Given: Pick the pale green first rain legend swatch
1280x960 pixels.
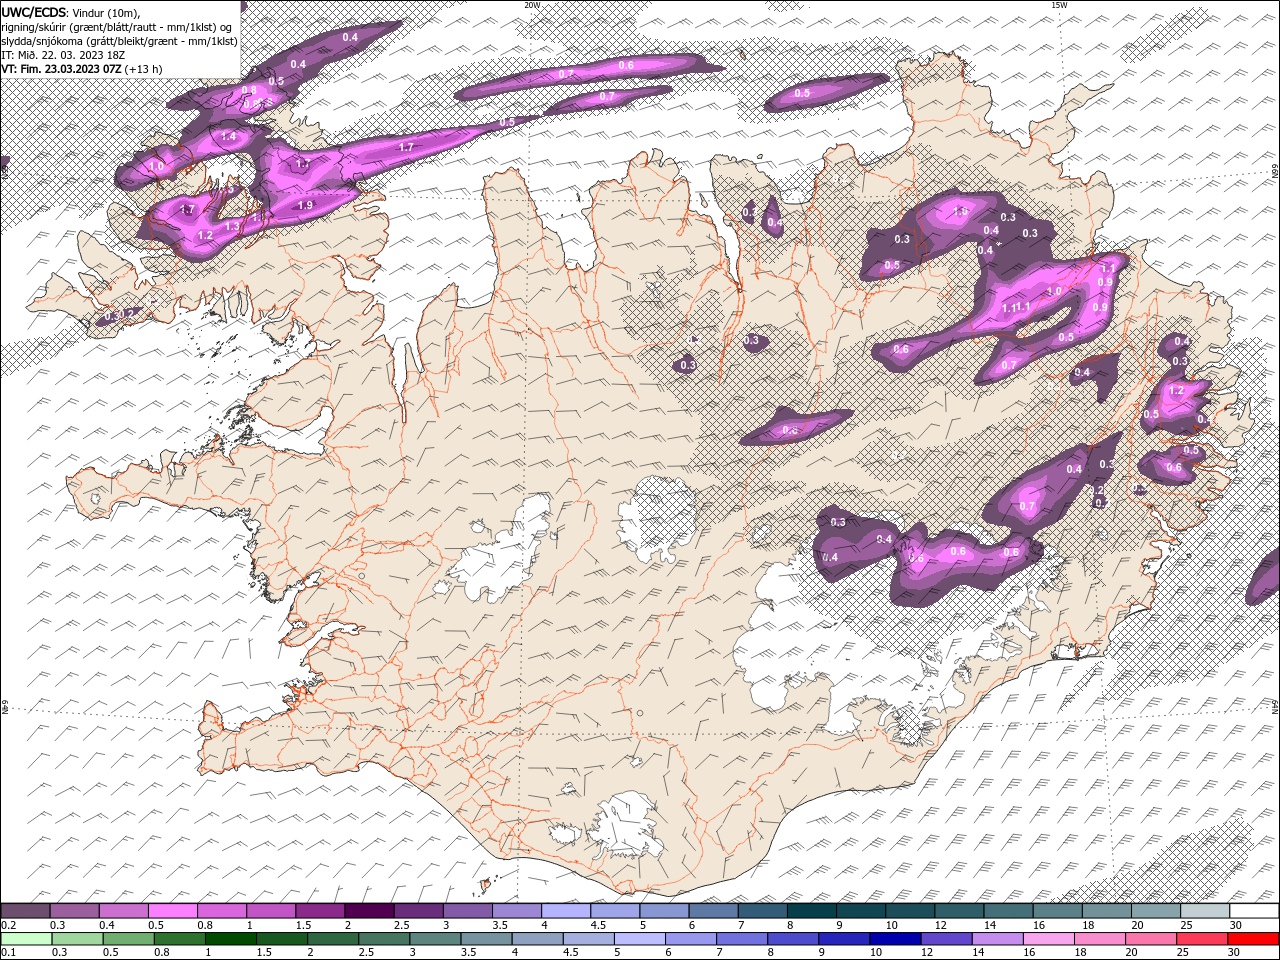Looking at the screenshot, I should [26, 939].
